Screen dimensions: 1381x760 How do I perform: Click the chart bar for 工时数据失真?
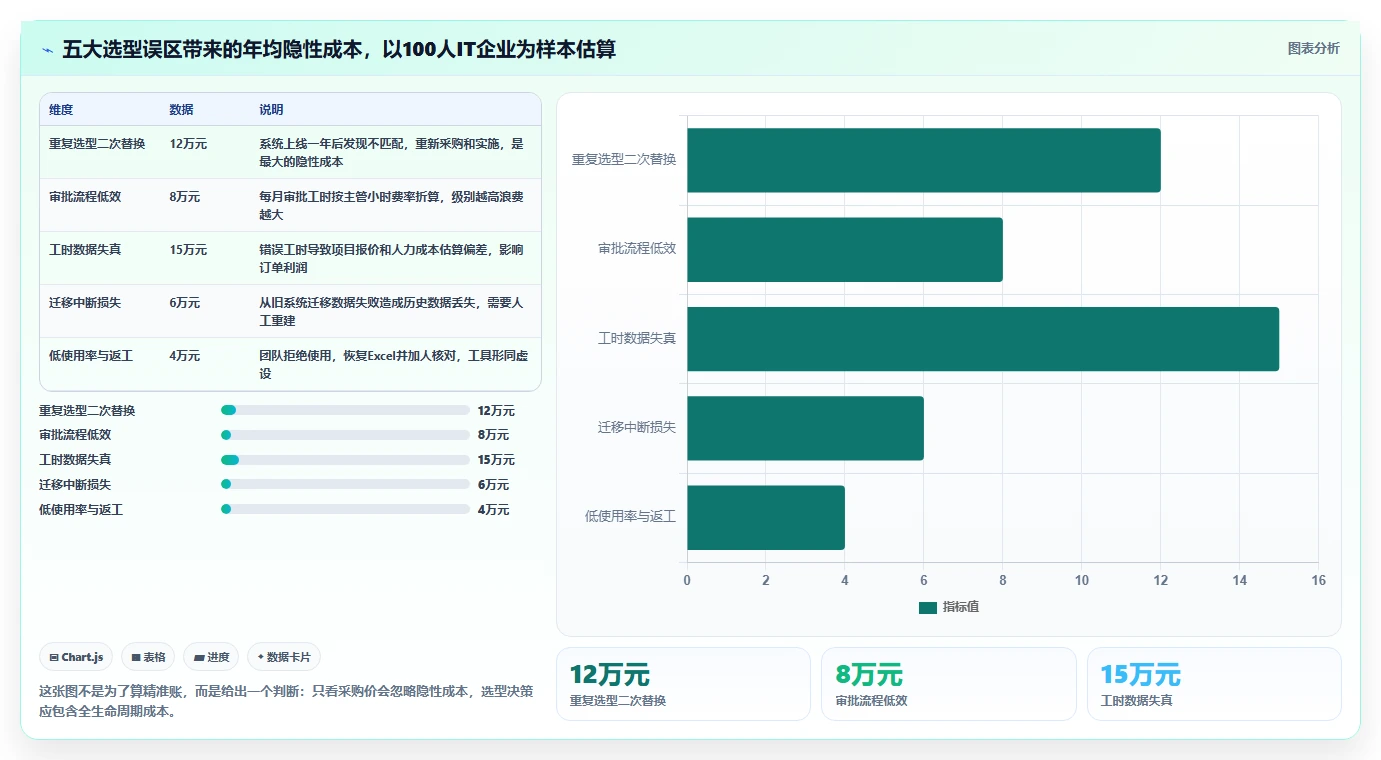point(982,338)
